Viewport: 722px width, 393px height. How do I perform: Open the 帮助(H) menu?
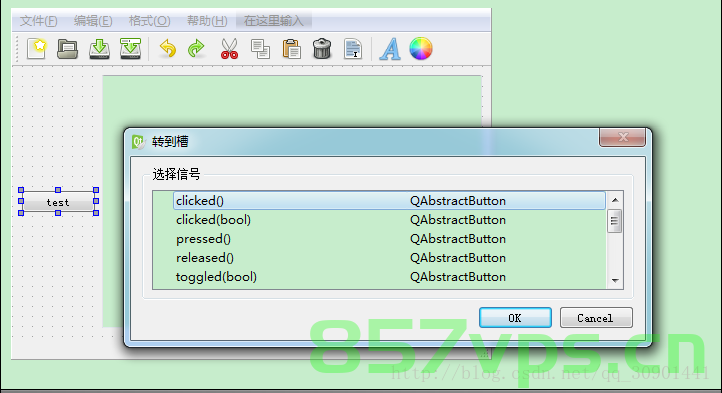point(207,21)
